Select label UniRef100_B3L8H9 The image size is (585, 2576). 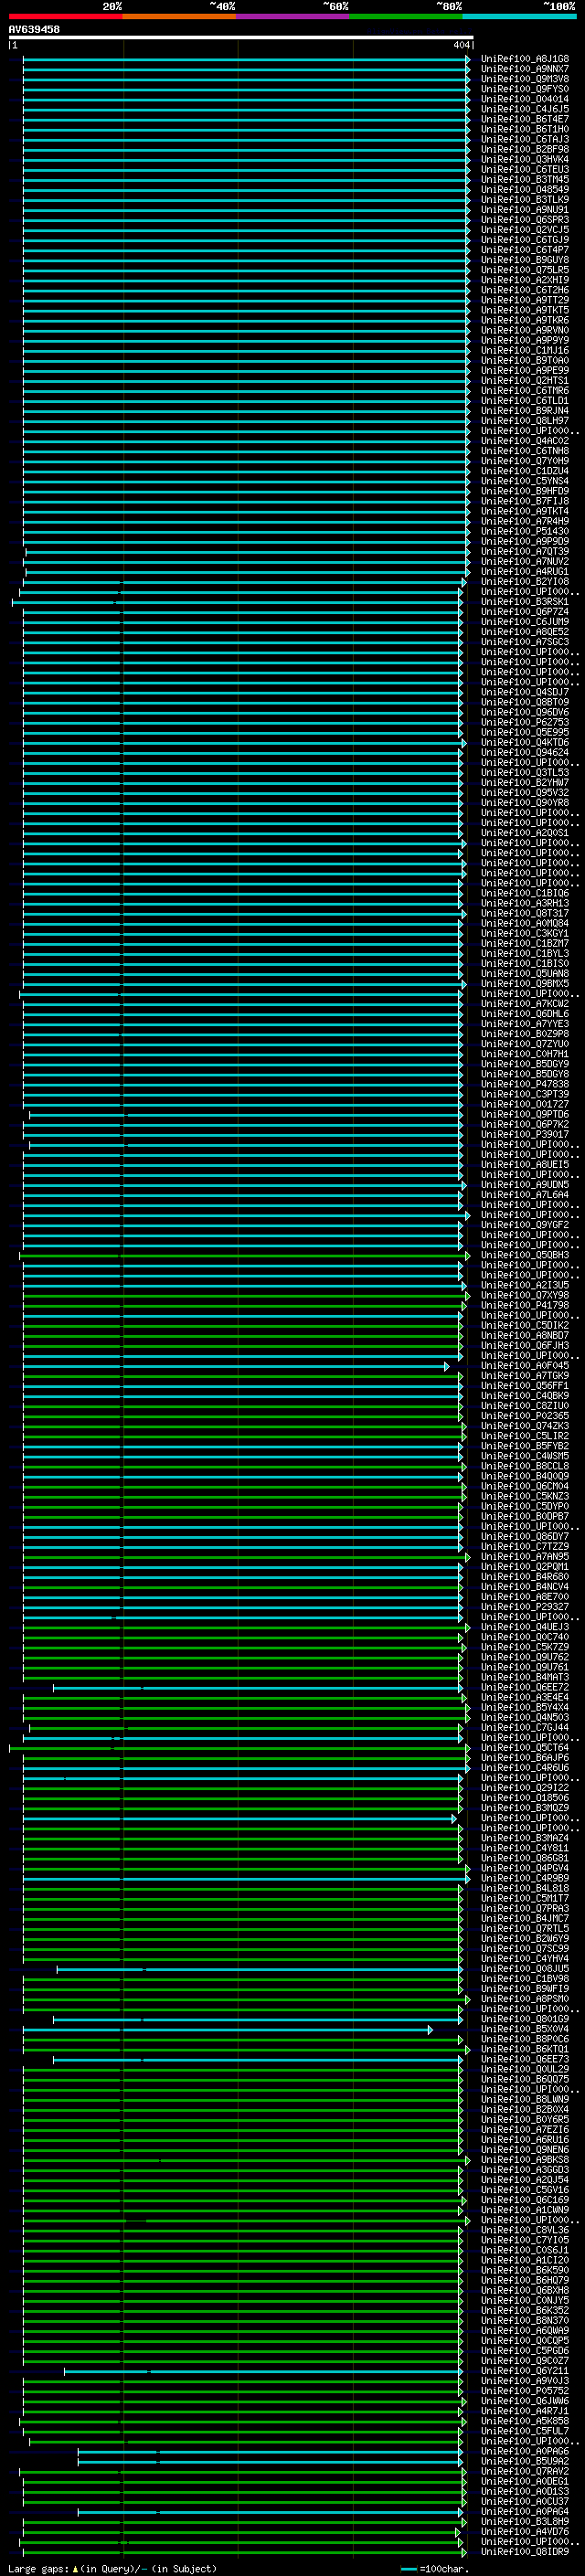pos(525,2522)
